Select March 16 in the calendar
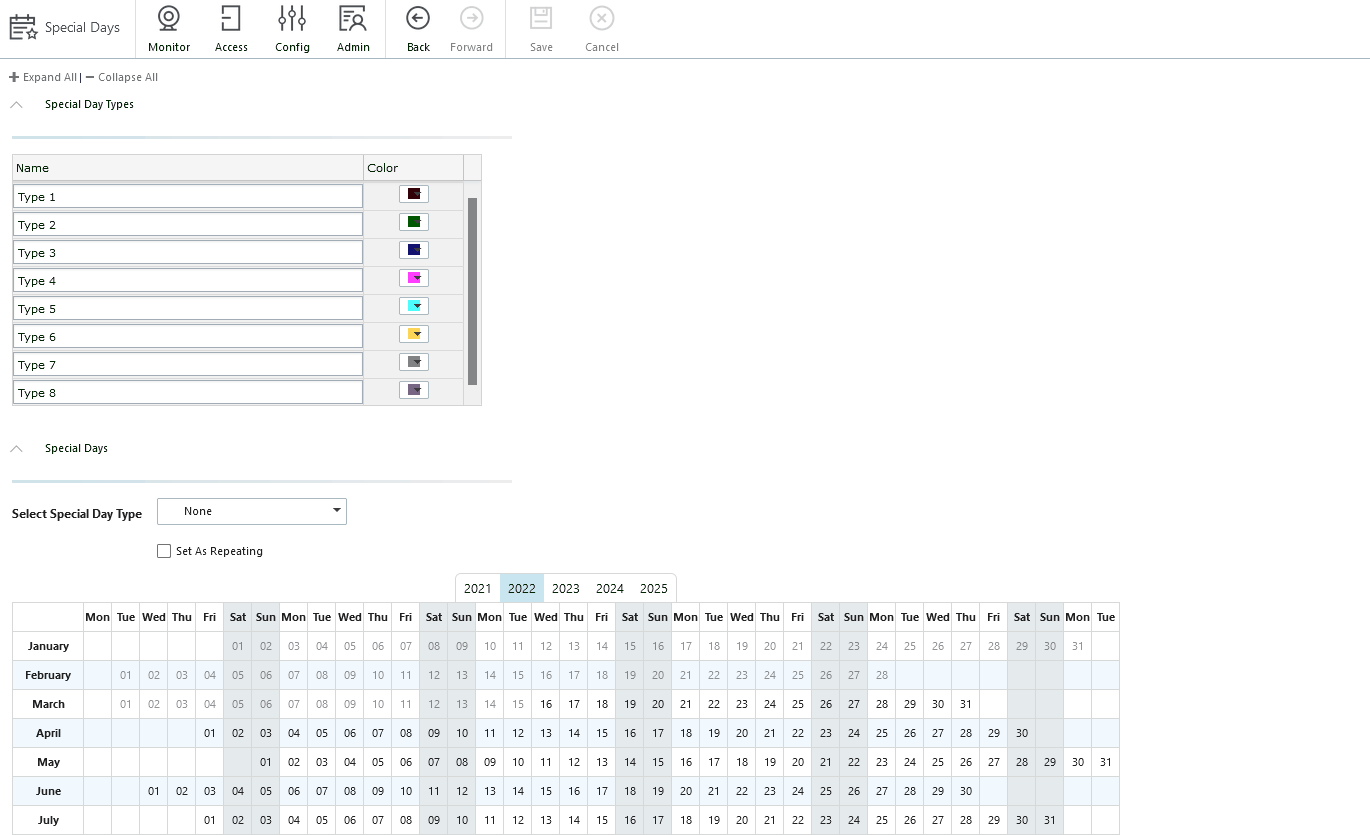1370x835 pixels. click(x=546, y=704)
